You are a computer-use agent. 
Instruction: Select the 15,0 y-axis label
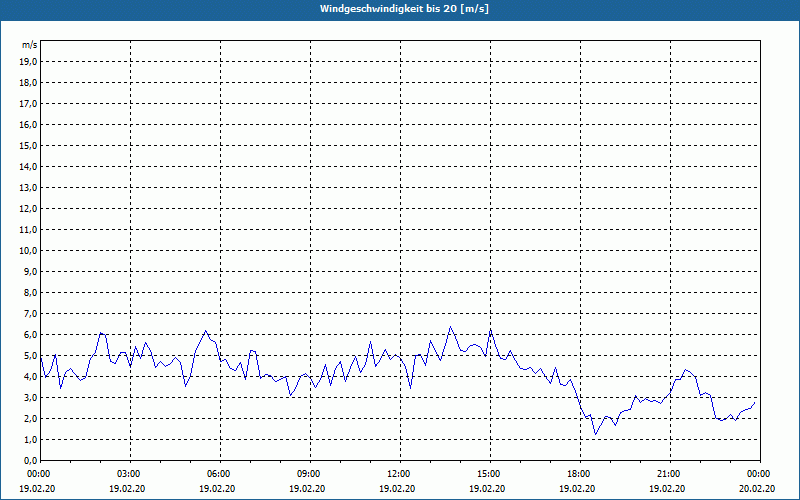point(28,145)
